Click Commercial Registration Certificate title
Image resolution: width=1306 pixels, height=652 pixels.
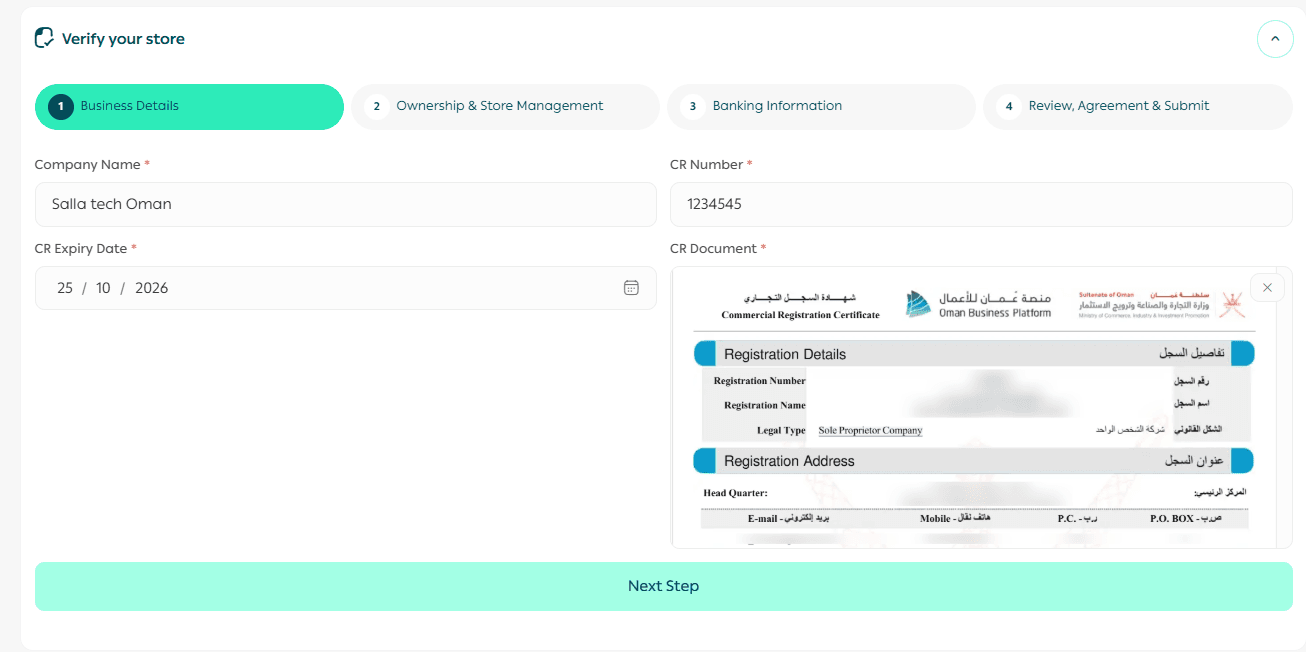tap(800, 315)
